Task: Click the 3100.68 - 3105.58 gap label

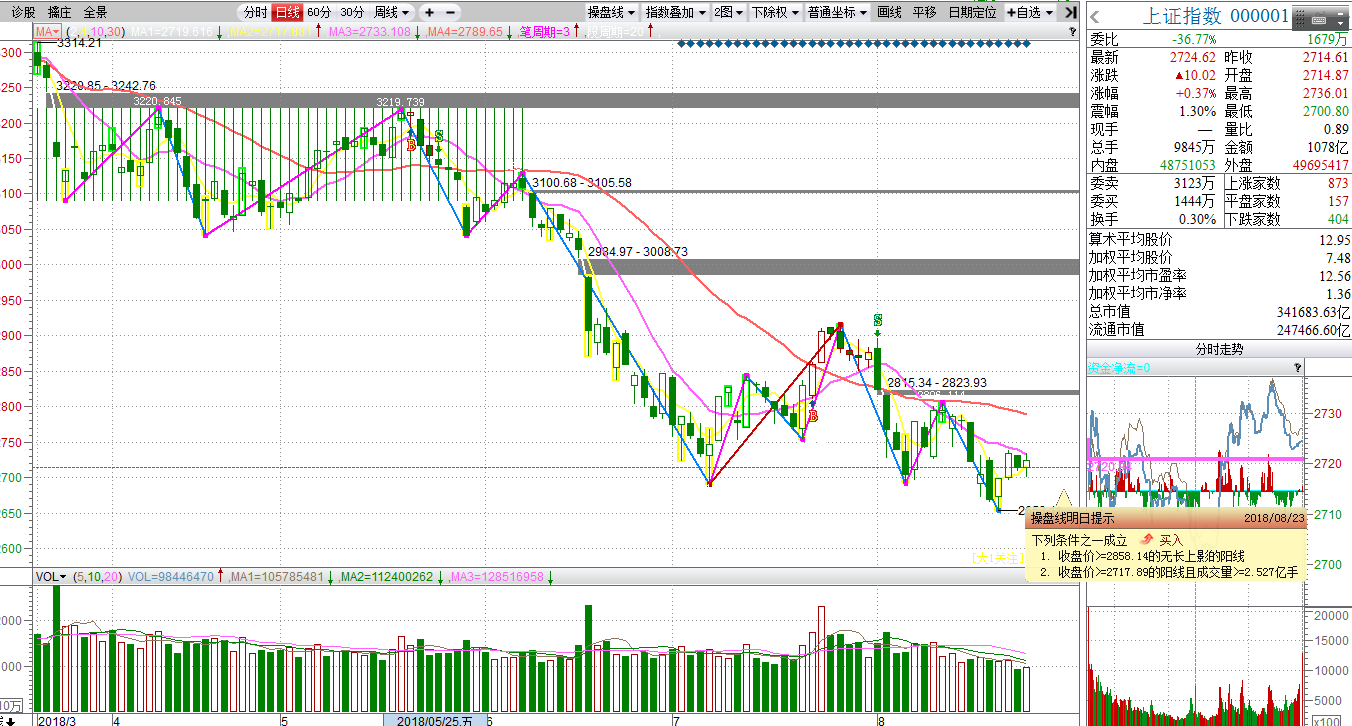Action: pyautogui.click(x=582, y=183)
